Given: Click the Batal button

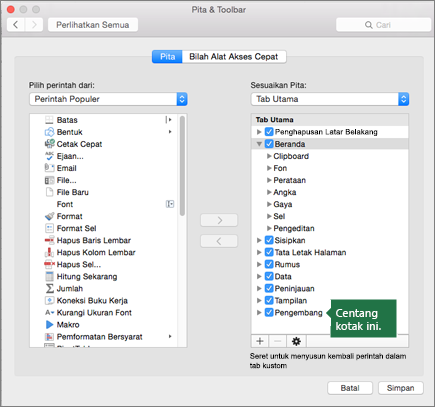Looking at the screenshot, I should [350, 388].
